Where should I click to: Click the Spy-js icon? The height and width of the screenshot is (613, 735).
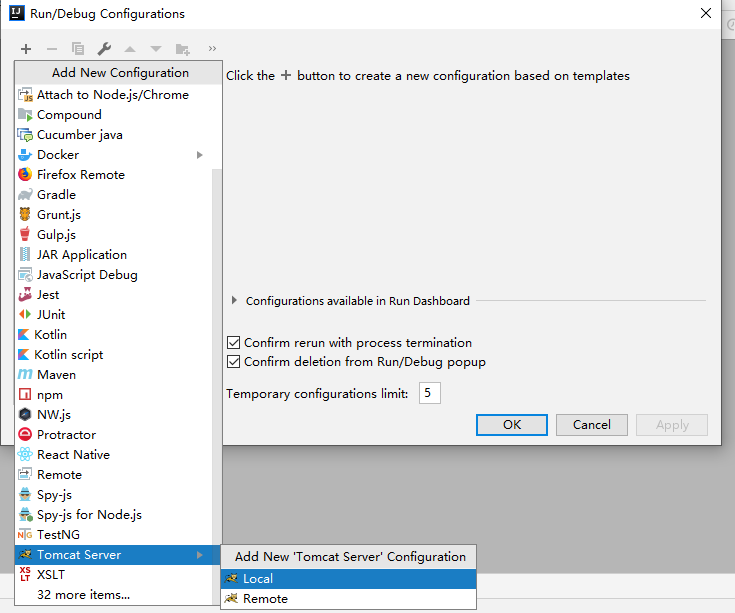pos(25,494)
